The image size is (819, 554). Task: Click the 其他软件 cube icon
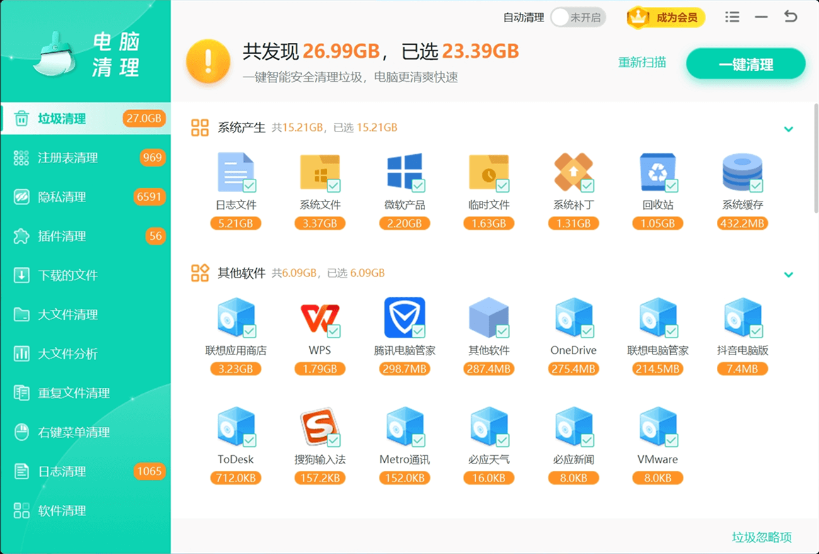click(488, 317)
